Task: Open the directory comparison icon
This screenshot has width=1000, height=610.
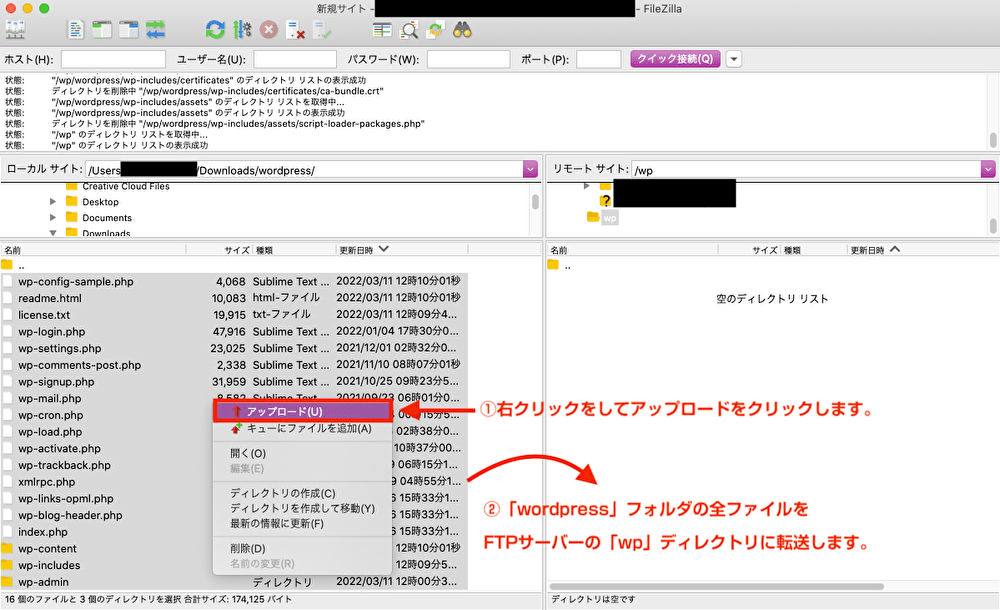Action: point(409,30)
